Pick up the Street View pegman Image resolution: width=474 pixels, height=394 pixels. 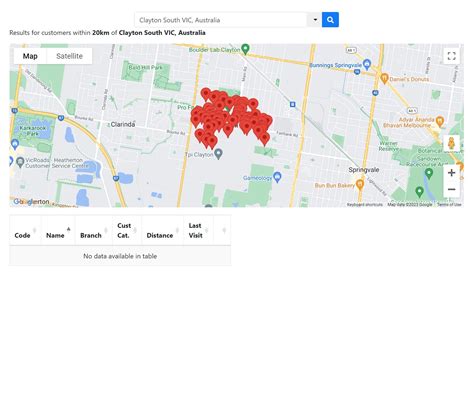click(451, 143)
